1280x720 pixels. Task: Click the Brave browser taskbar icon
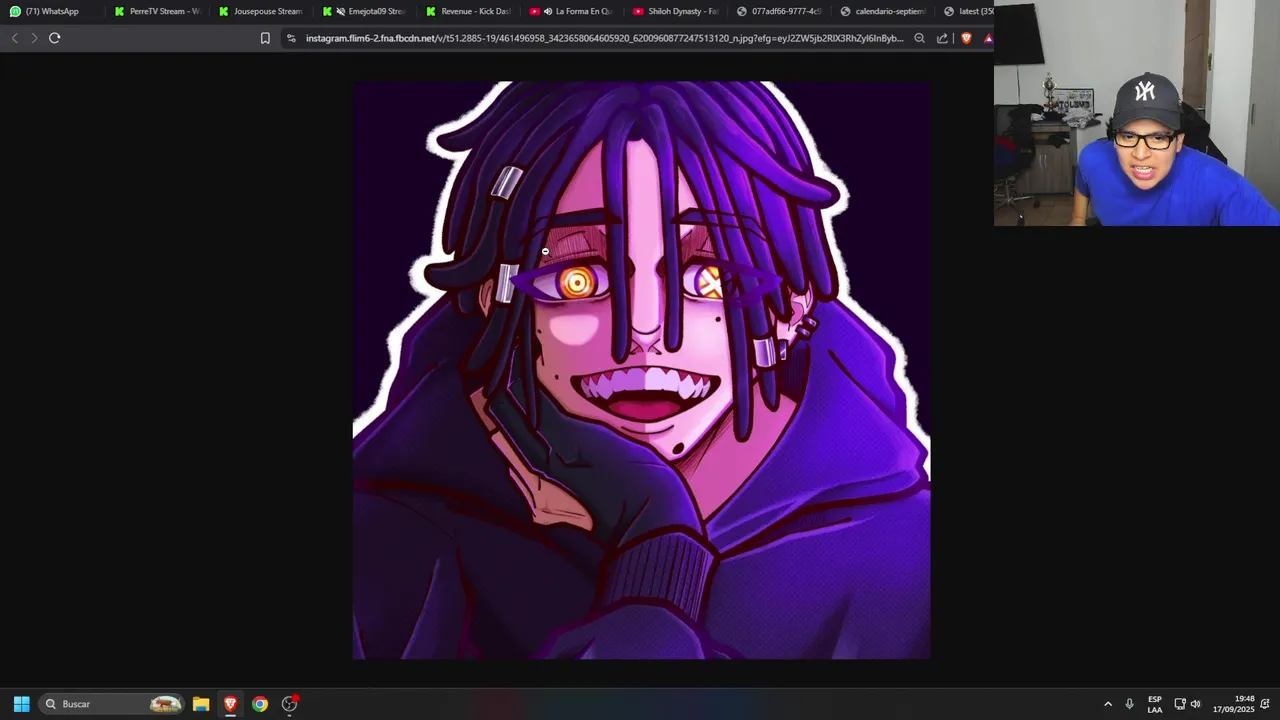230,704
